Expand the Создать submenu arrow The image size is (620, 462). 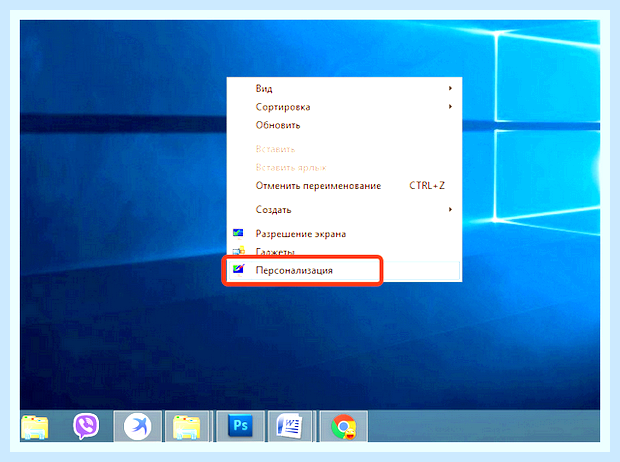(x=450, y=209)
